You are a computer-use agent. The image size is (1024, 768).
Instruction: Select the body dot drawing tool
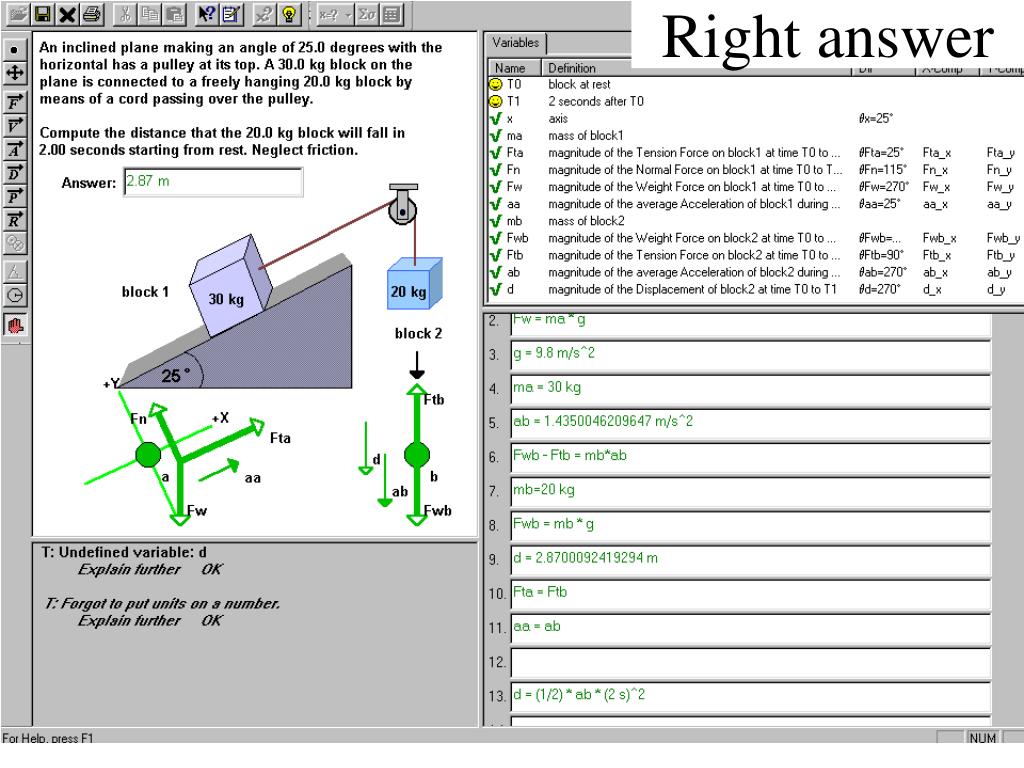(x=14, y=50)
